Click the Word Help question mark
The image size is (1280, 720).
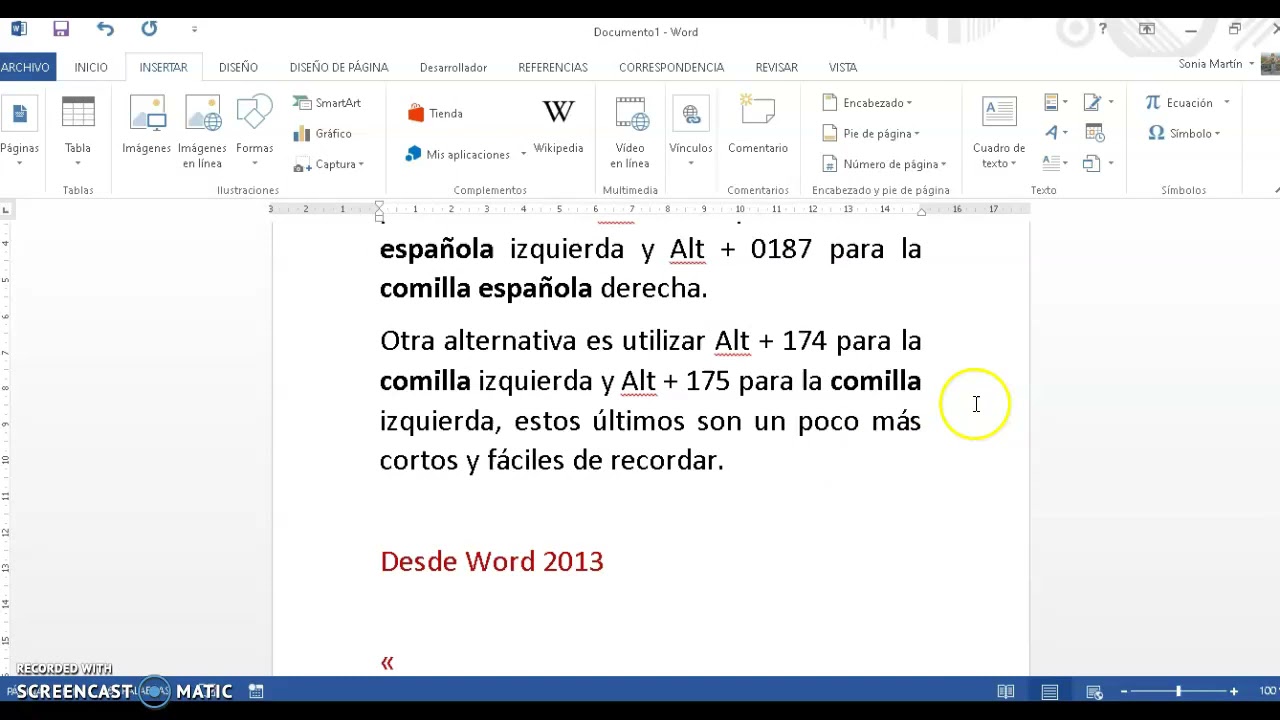1103,30
